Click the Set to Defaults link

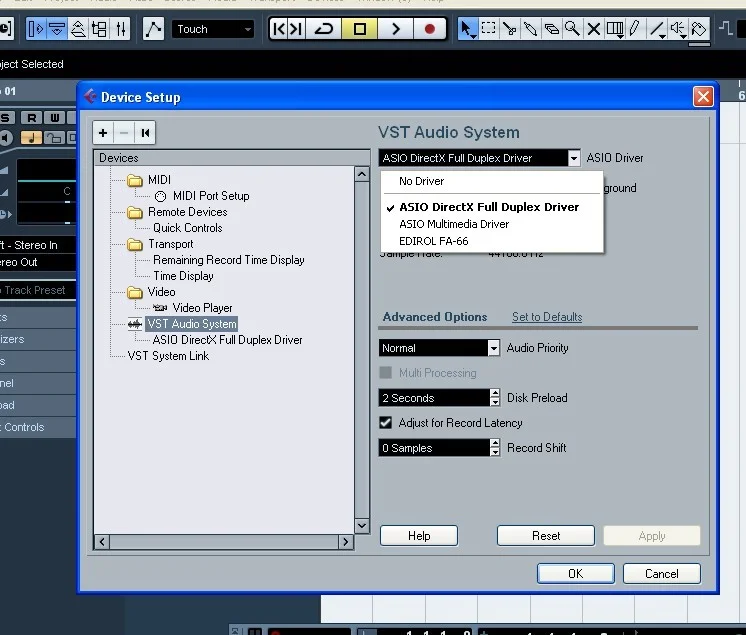[x=547, y=317]
